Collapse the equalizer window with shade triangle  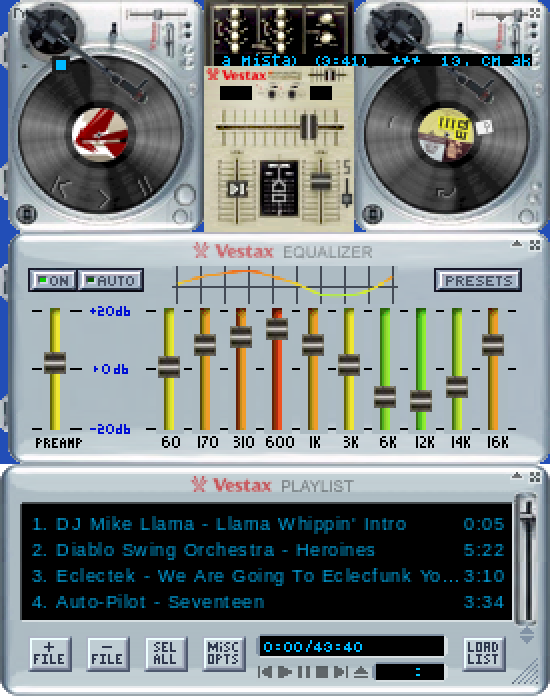coord(517,244)
